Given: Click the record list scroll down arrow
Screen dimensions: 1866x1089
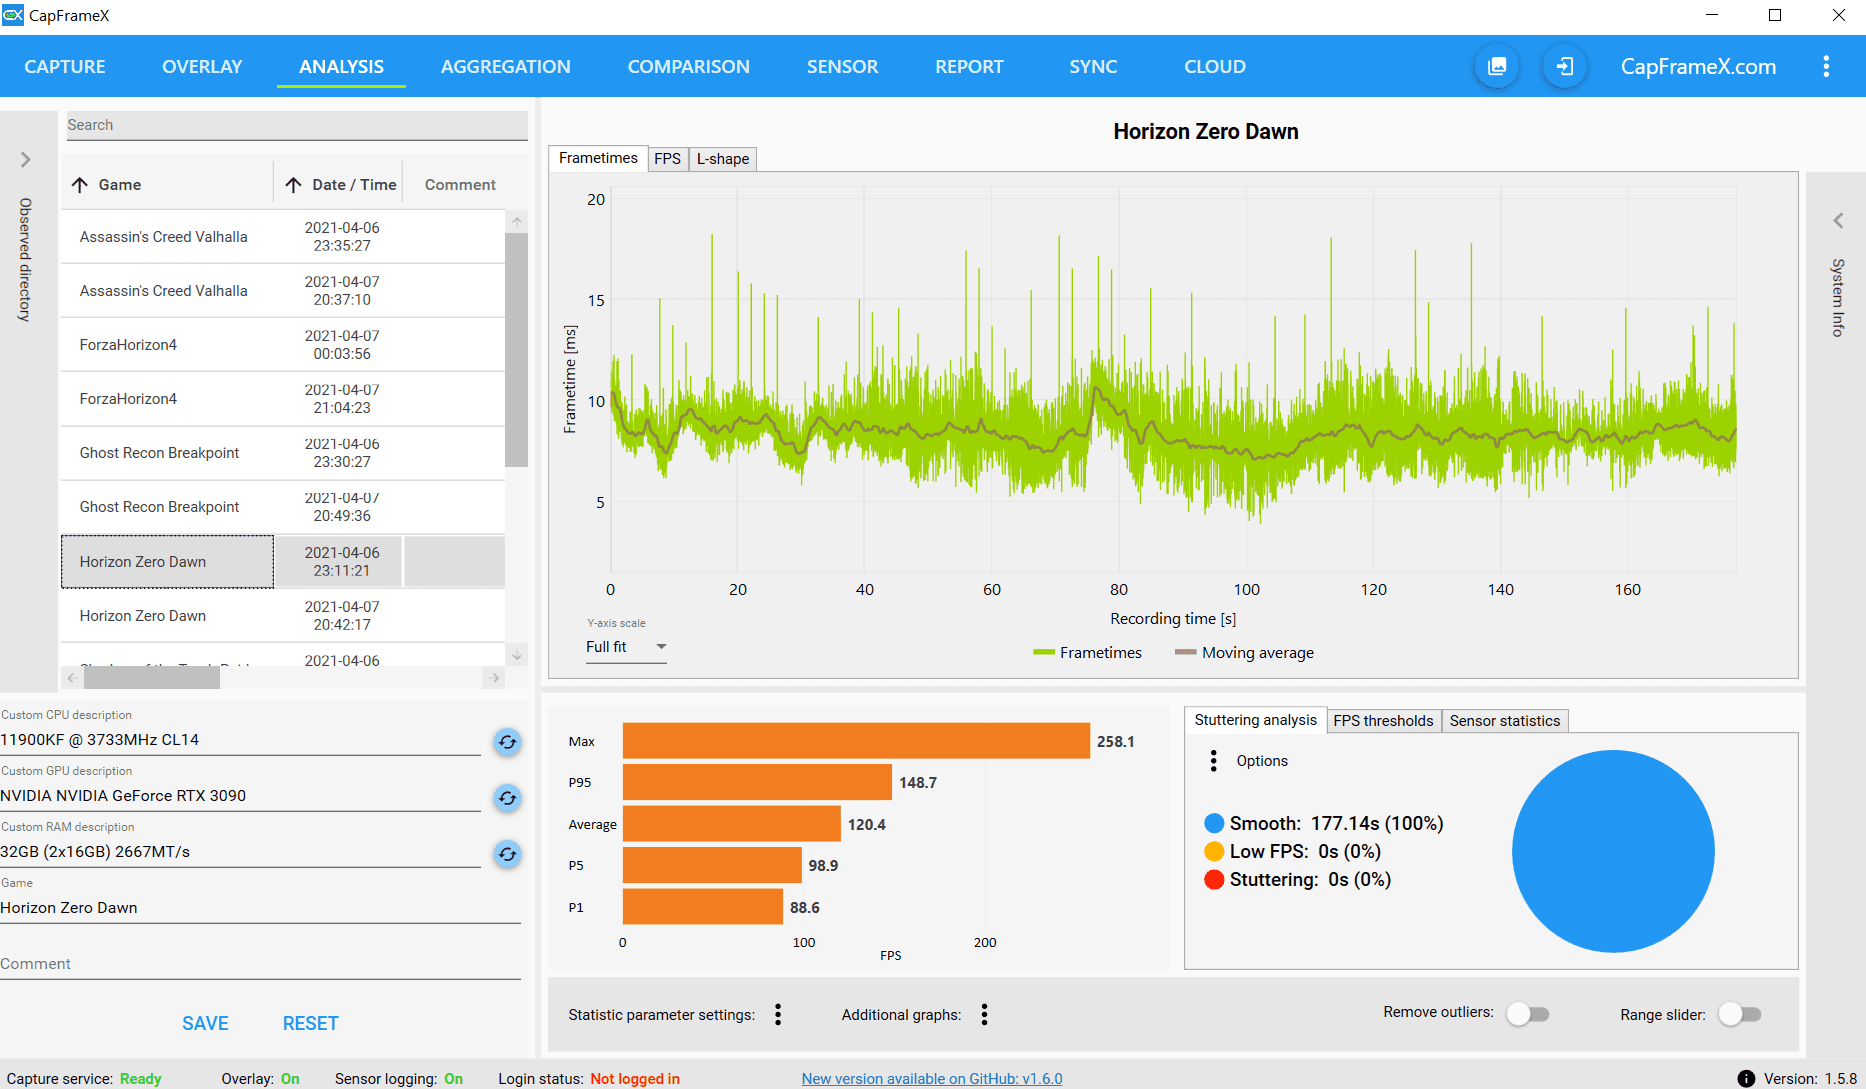Looking at the screenshot, I should 517,656.
